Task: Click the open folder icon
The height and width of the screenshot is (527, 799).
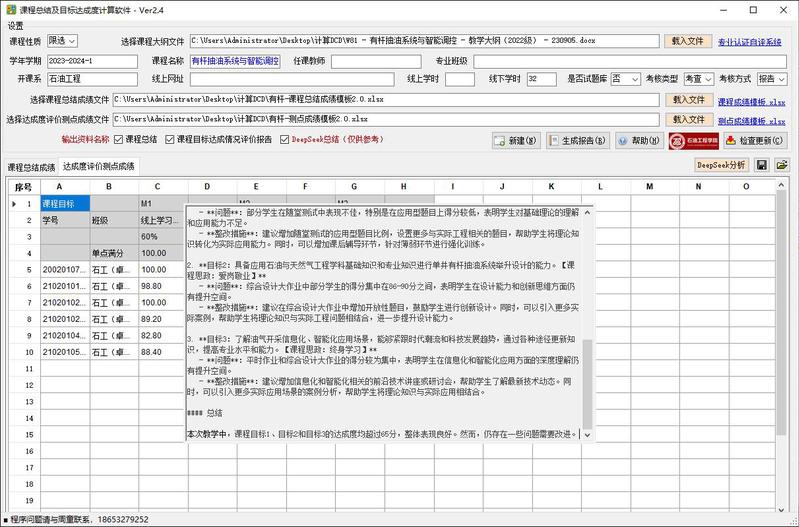Action: [x=781, y=165]
